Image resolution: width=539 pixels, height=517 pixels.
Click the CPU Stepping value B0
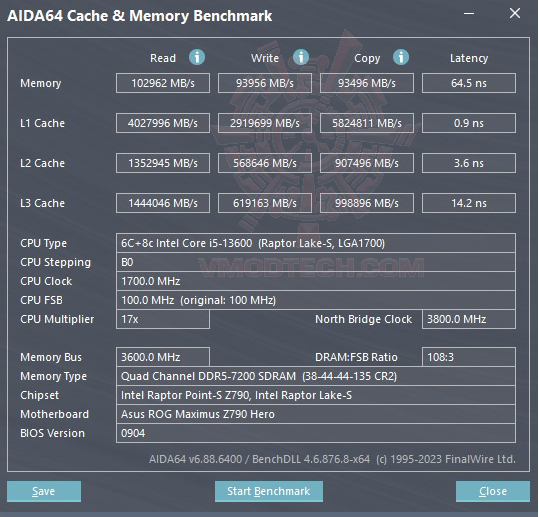click(316, 262)
